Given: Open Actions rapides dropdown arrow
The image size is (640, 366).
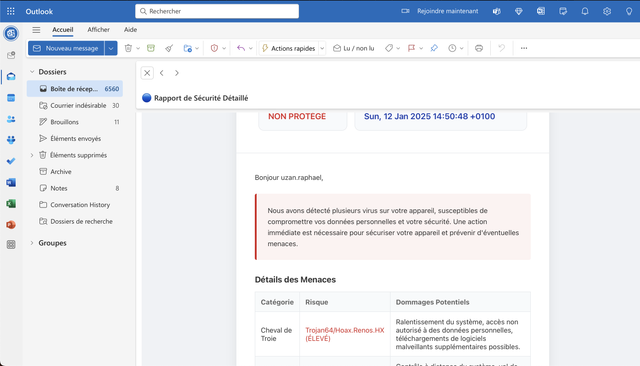Looking at the screenshot, I should point(322,48).
